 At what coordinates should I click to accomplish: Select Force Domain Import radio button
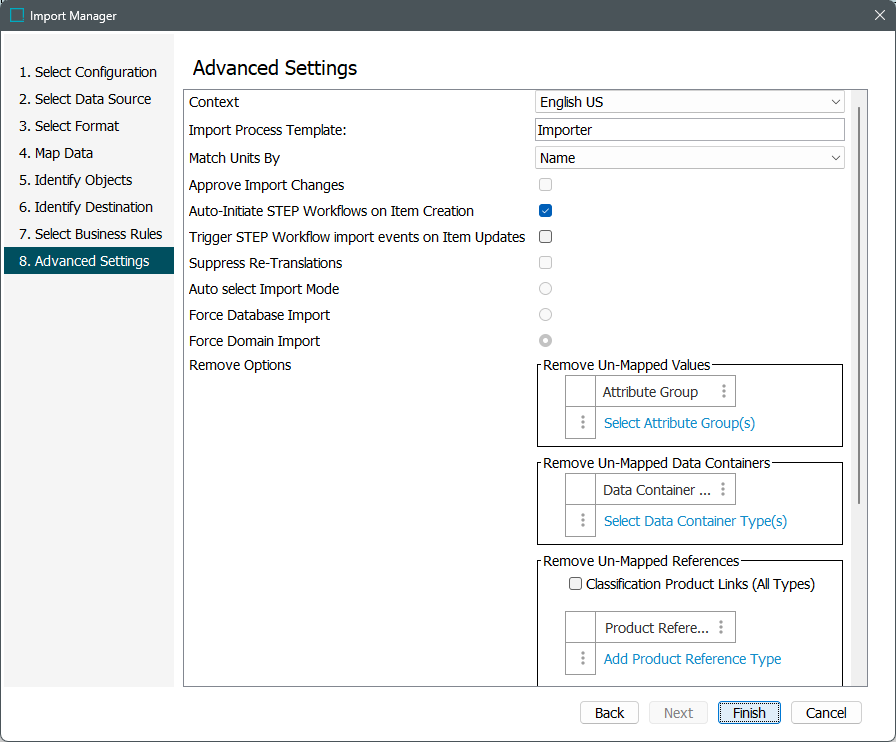[x=545, y=341]
